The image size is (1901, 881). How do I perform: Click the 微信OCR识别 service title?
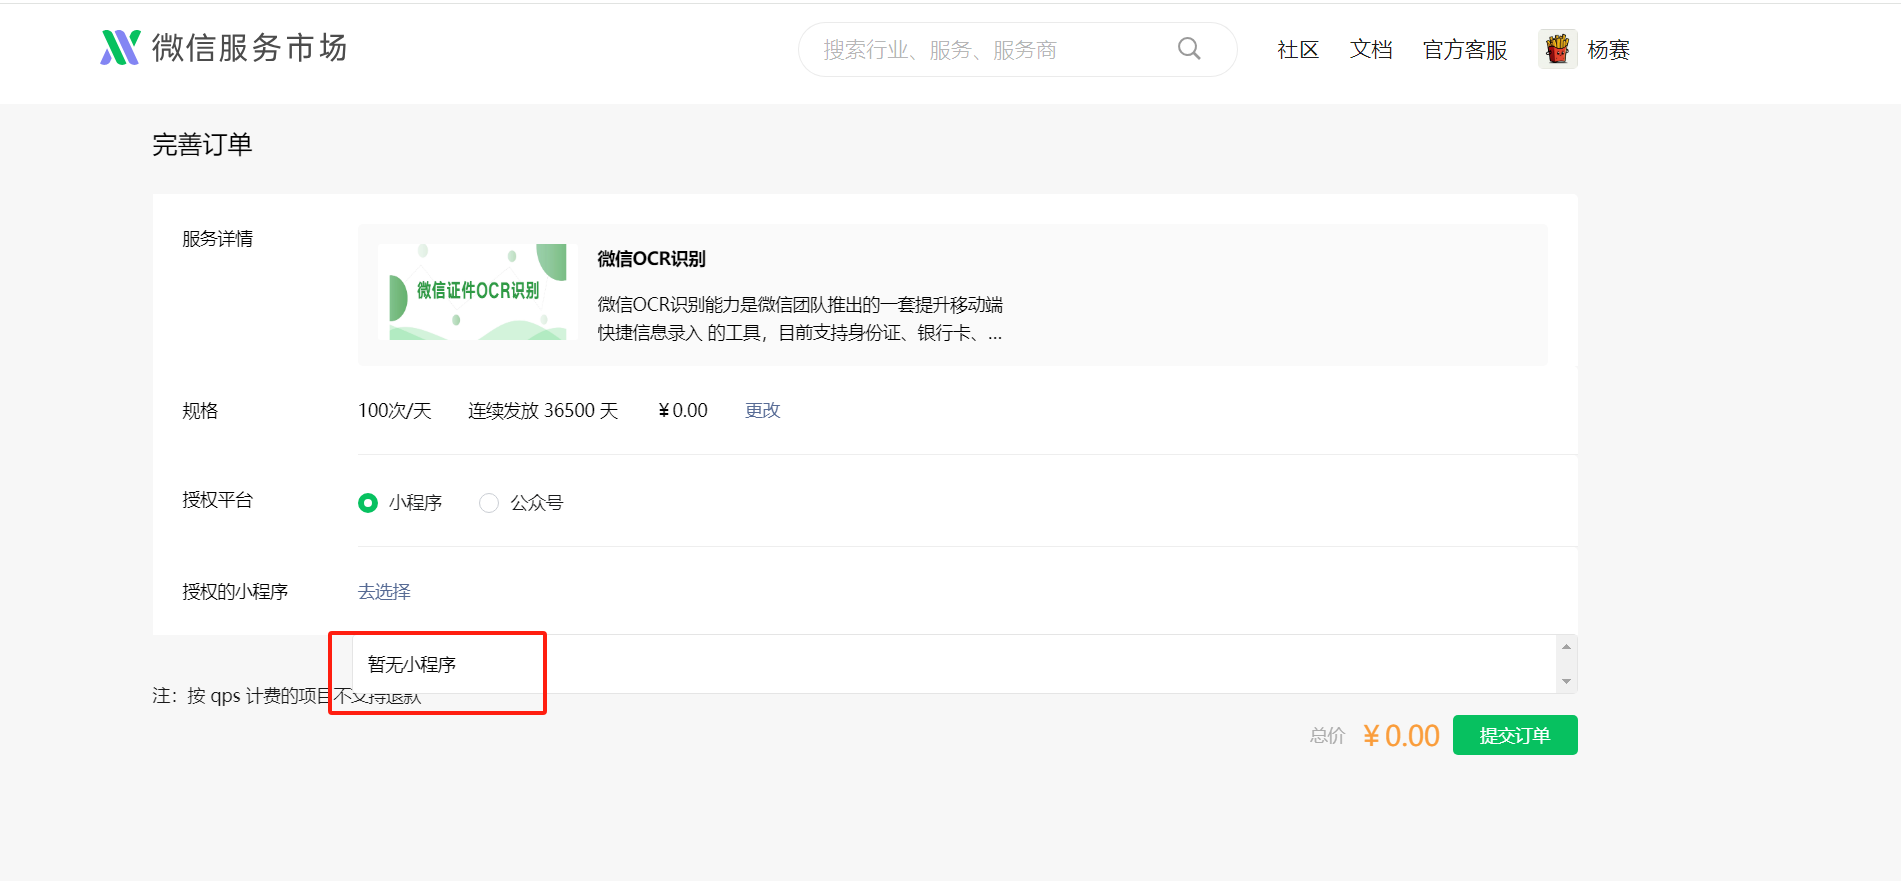tap(651, 259)
